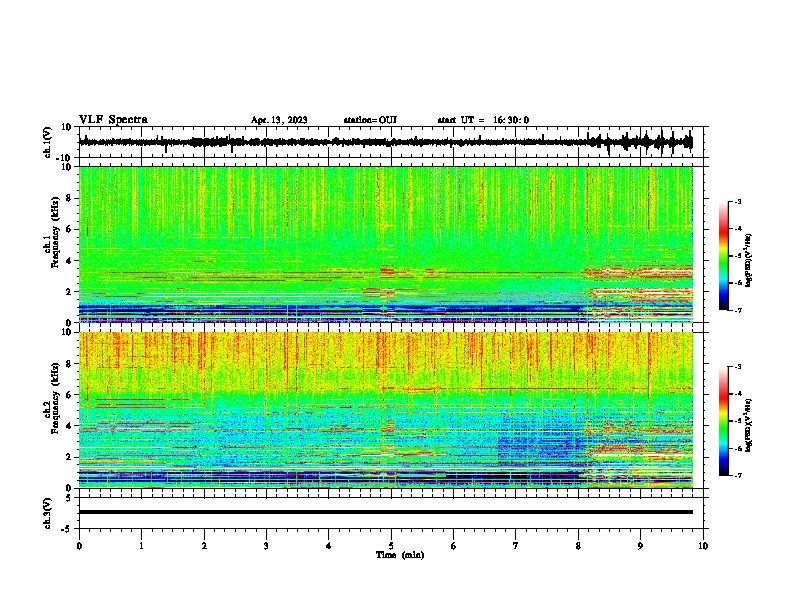This screenshot has height=612, width=792.
Task: Click the date text 'Apr. 13, 2023'
Action: coord(279,120)
